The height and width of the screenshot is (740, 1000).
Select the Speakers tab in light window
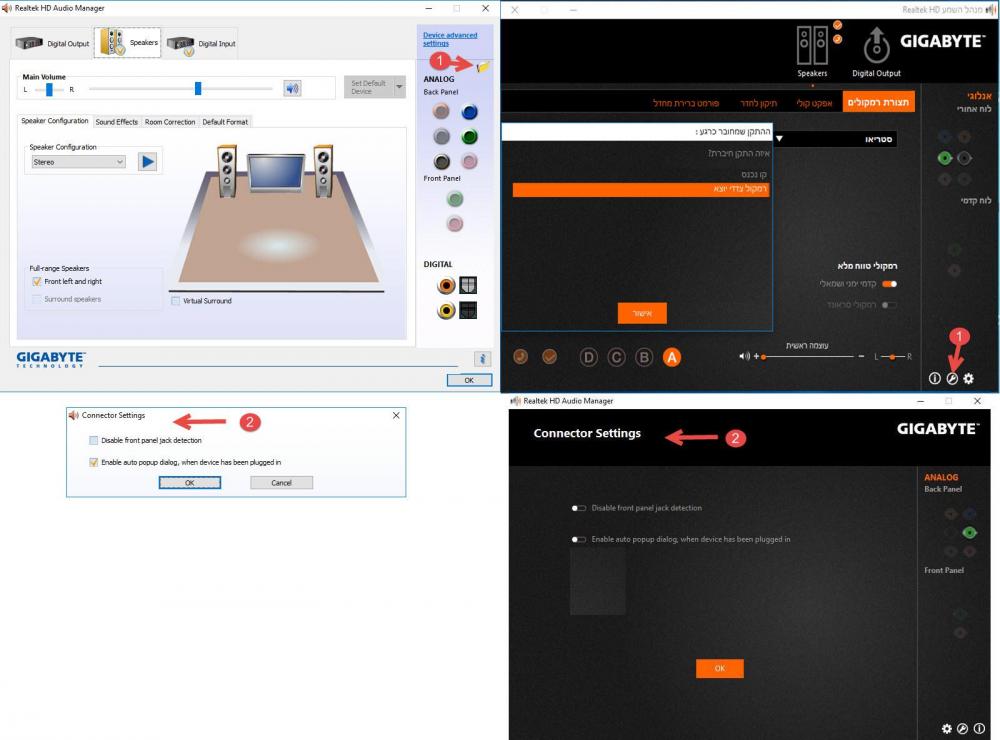[128, 43]
